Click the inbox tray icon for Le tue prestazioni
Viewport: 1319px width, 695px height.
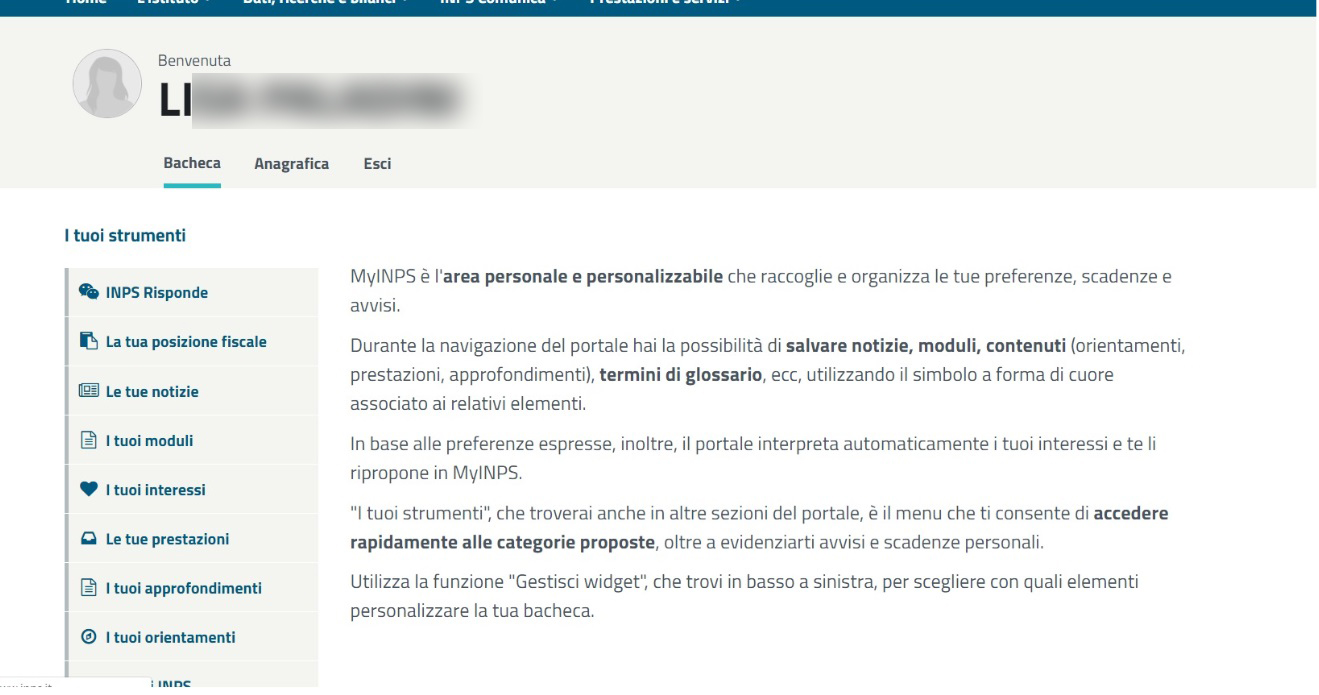click(x=88, y=539)
